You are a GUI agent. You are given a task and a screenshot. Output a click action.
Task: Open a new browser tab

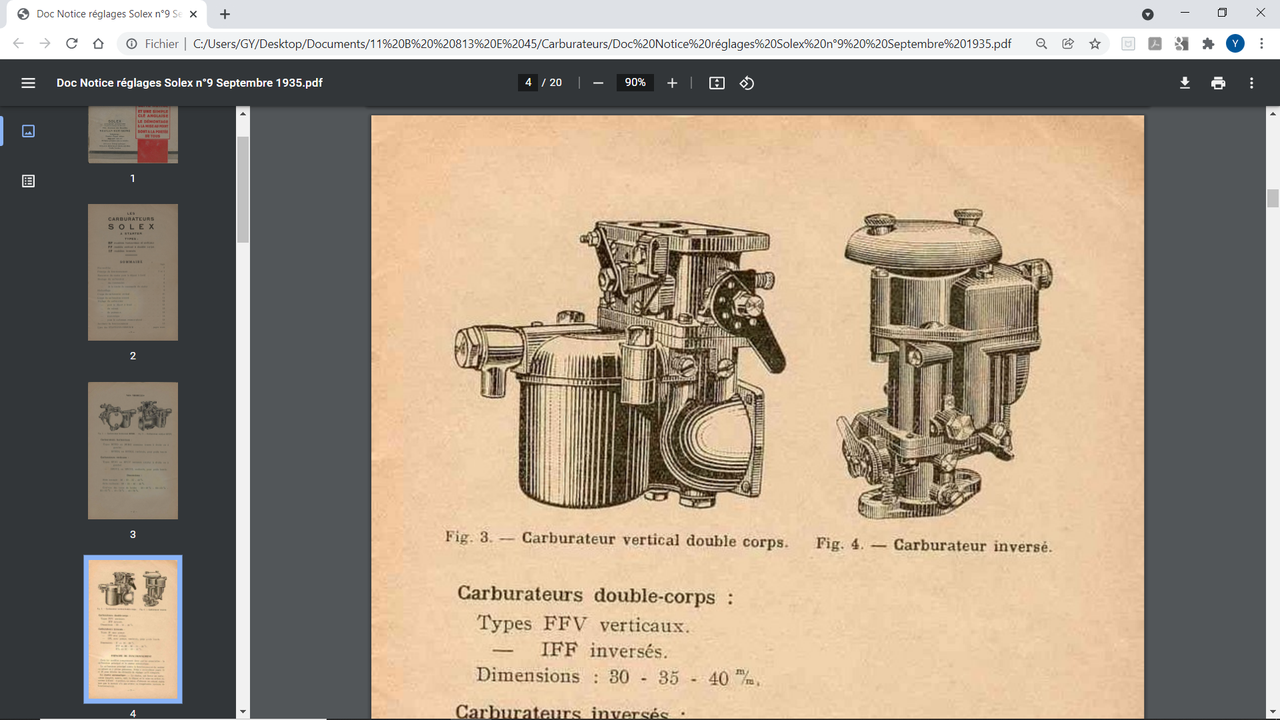tap(225, 14)
